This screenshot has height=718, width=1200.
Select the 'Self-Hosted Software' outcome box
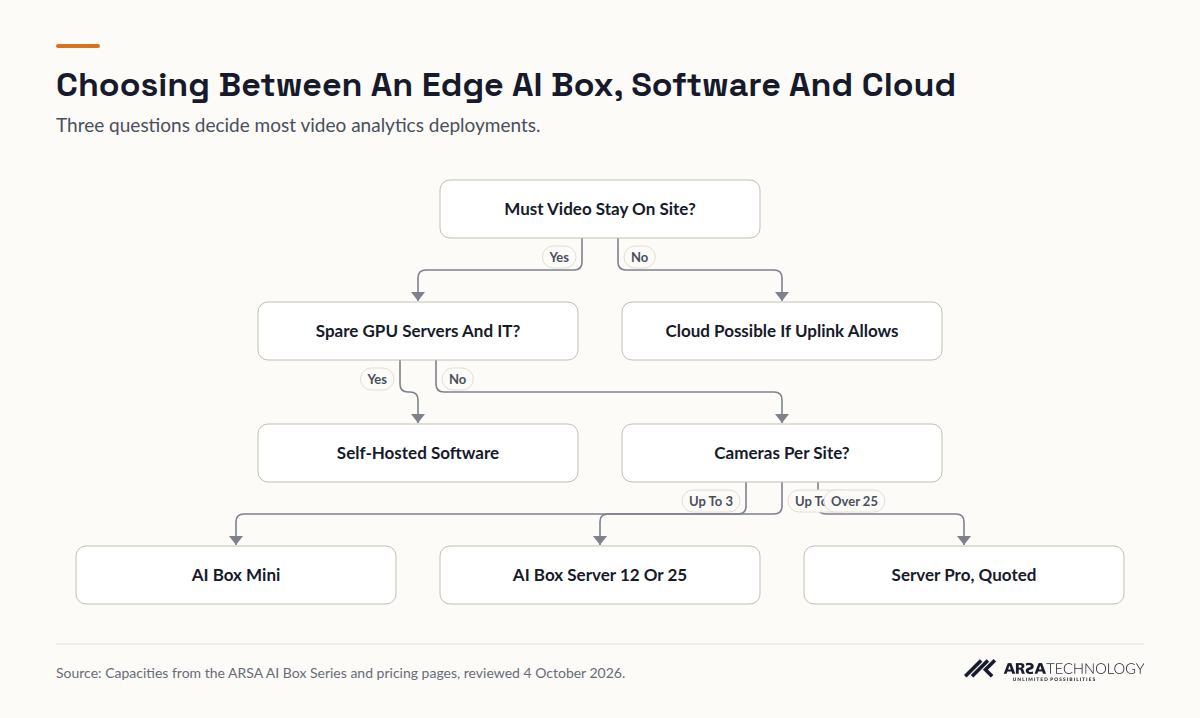tap(418, 453)
